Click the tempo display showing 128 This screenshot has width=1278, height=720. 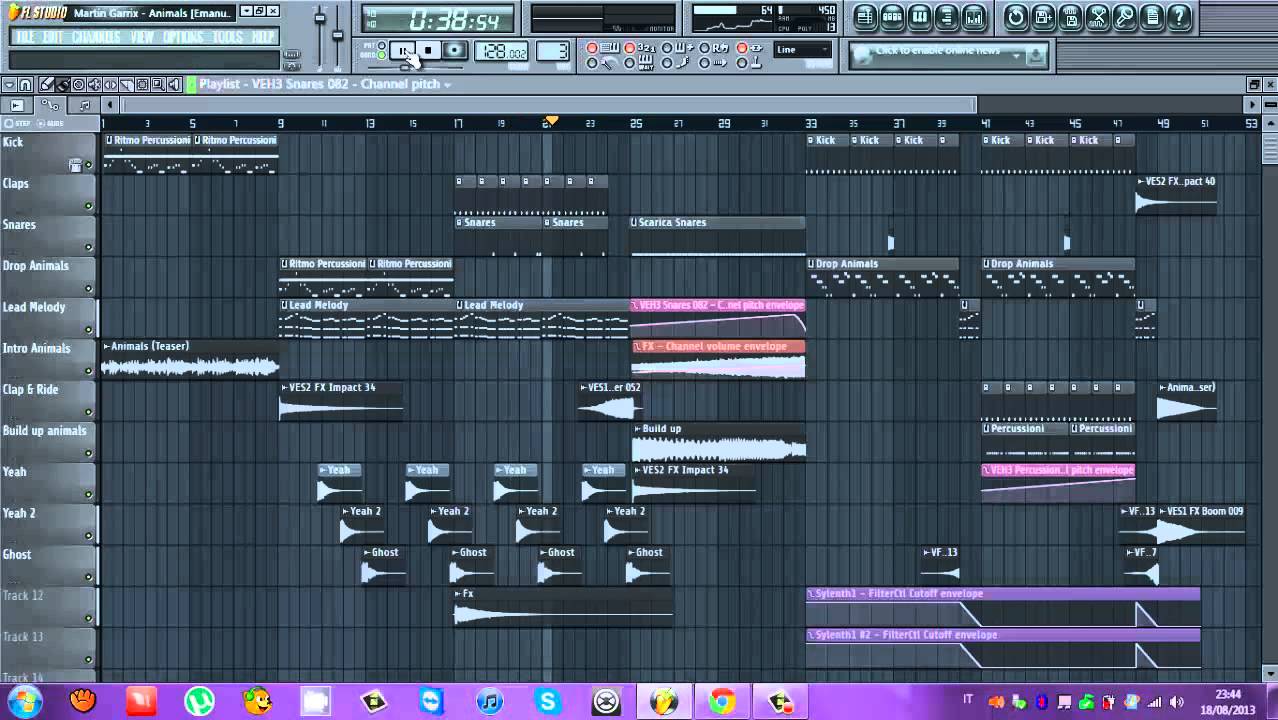tap(502, 52)
